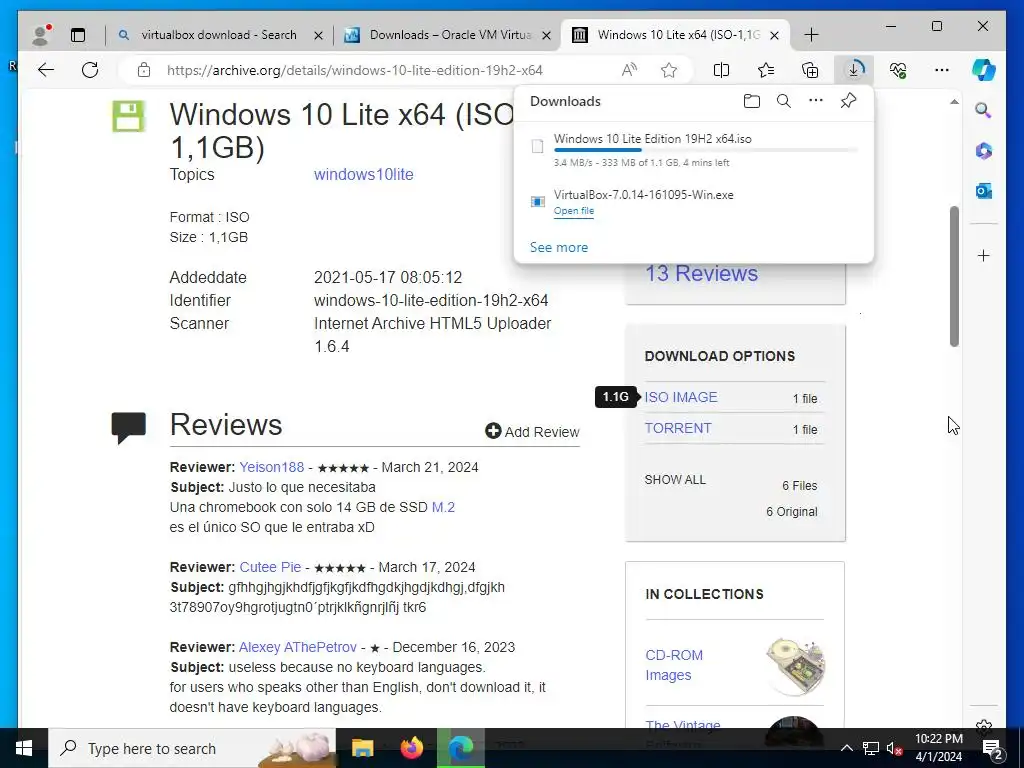
Task: Show hidden tray icons chevron
Action: tap(846, 748)
